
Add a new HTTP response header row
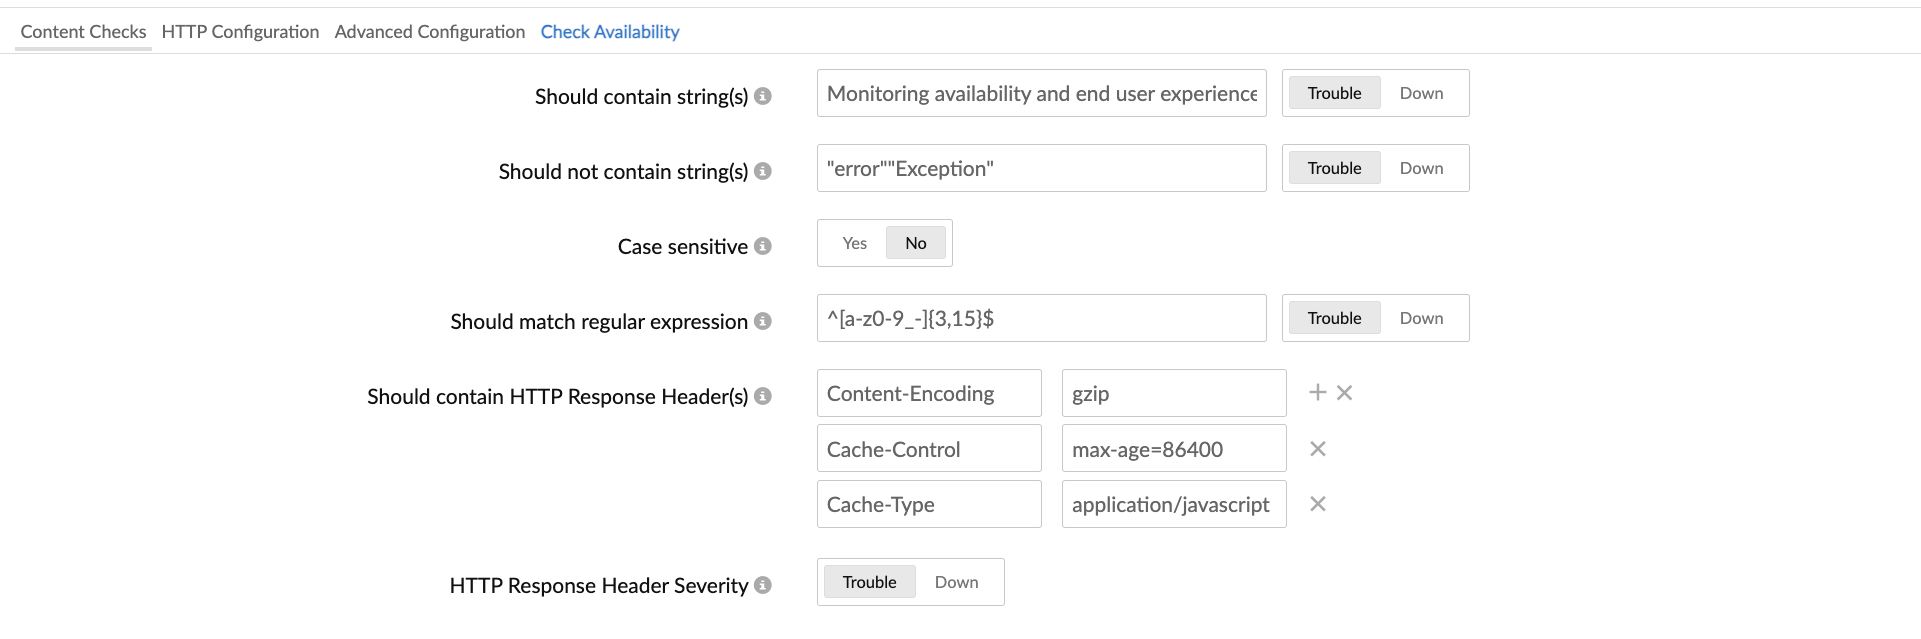(x=1317, y=393)
